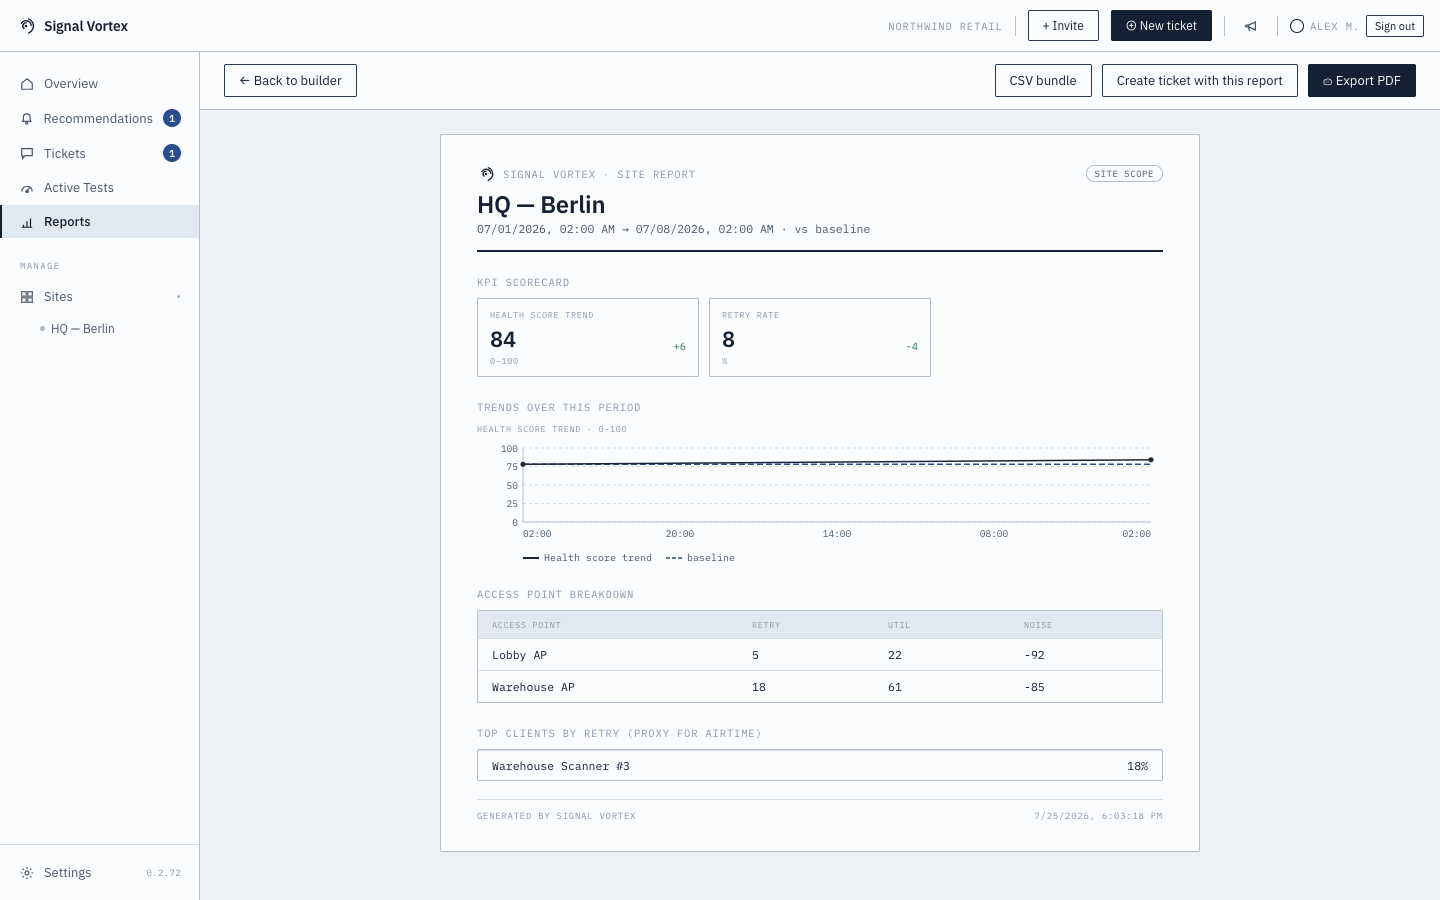Click Back to builder

(x=290, y=81)
